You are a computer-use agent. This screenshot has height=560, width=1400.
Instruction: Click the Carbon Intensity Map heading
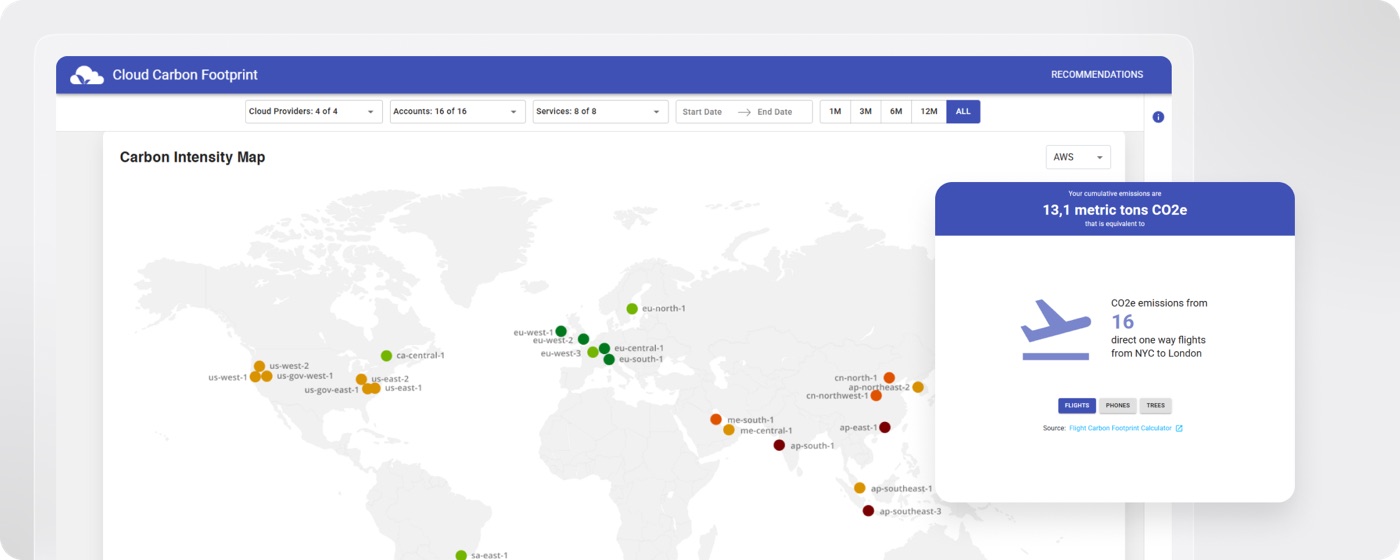[x=192, y=157]
